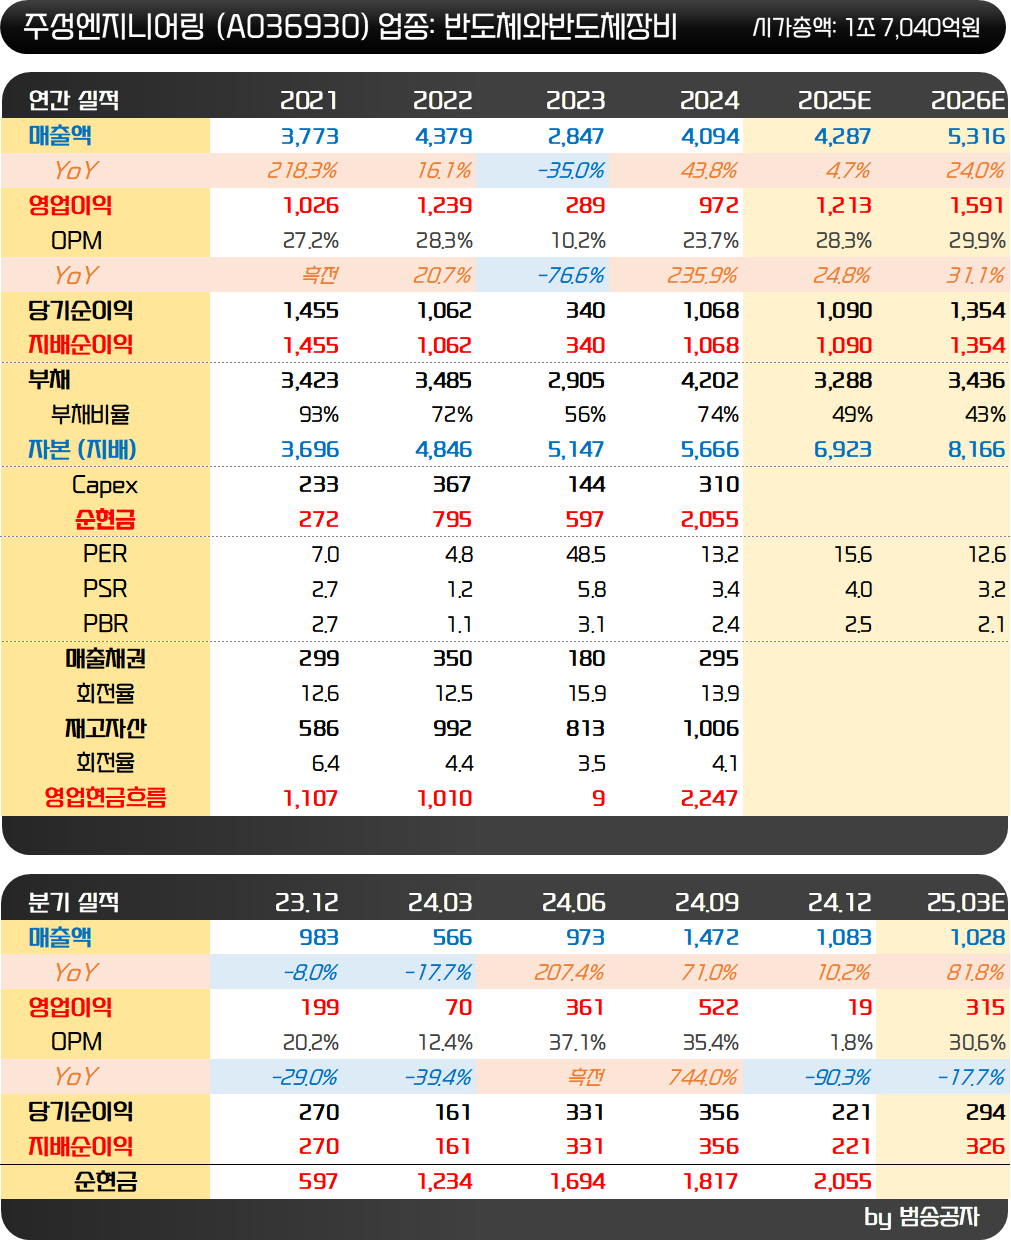Click the 재고자산 회전율 value 6.4
This screenshot has height=1240, width=1011.
coord(325,764)
